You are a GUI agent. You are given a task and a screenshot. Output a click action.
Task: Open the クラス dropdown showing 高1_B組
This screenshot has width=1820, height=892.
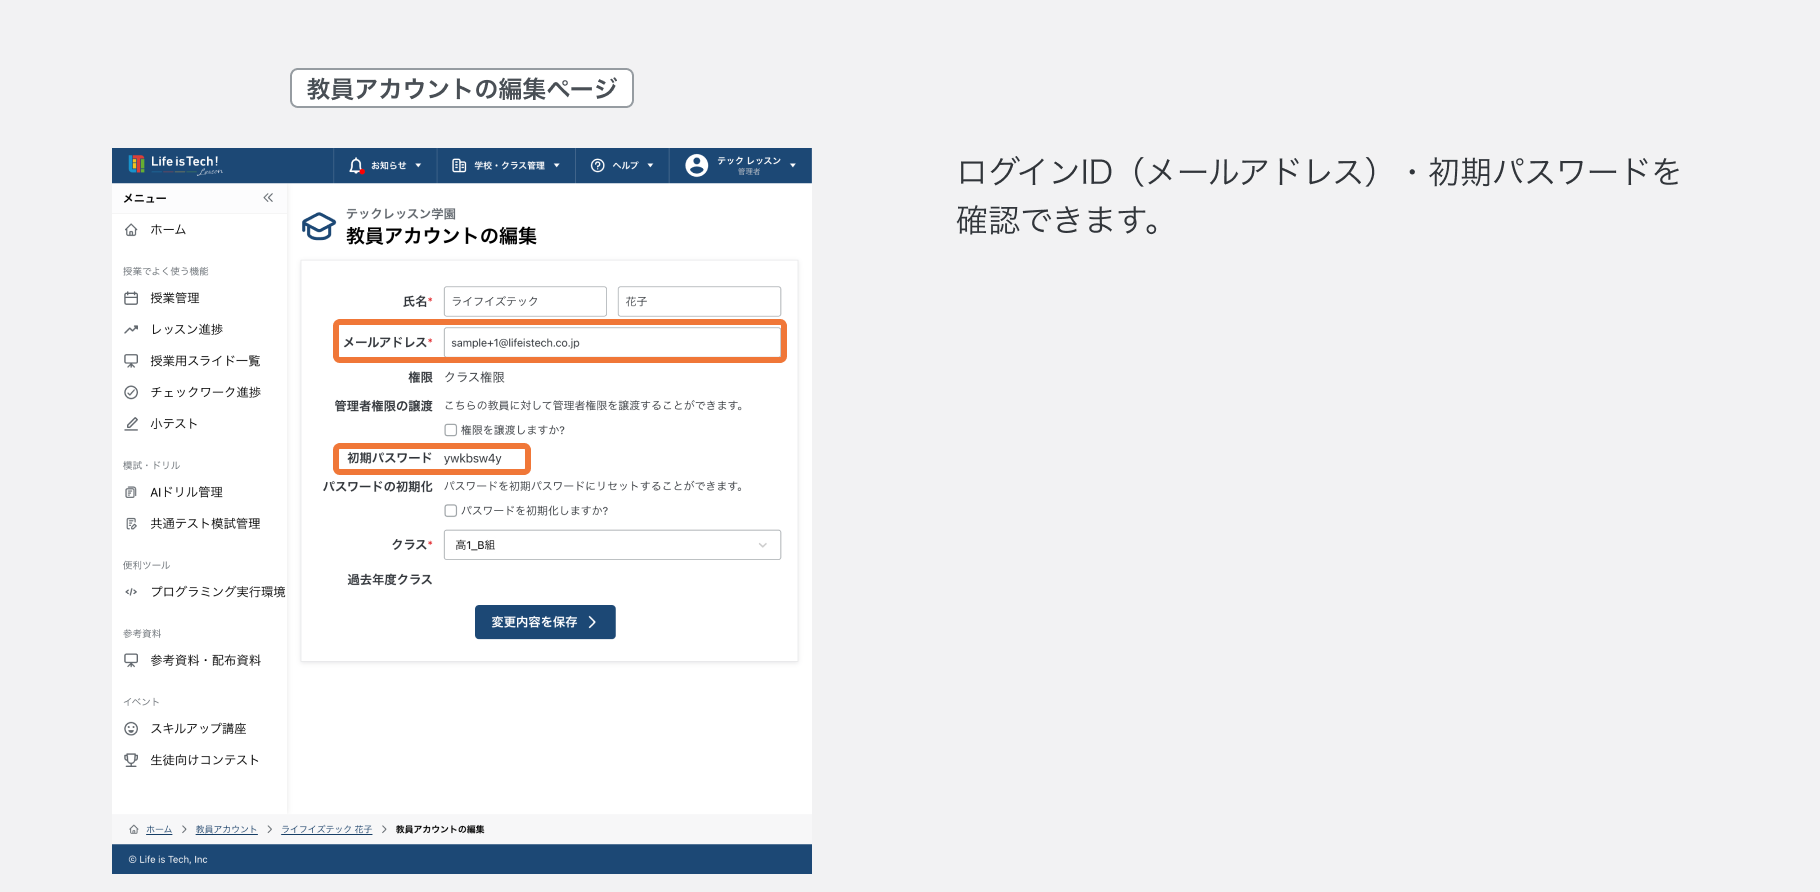pos(612,545)
